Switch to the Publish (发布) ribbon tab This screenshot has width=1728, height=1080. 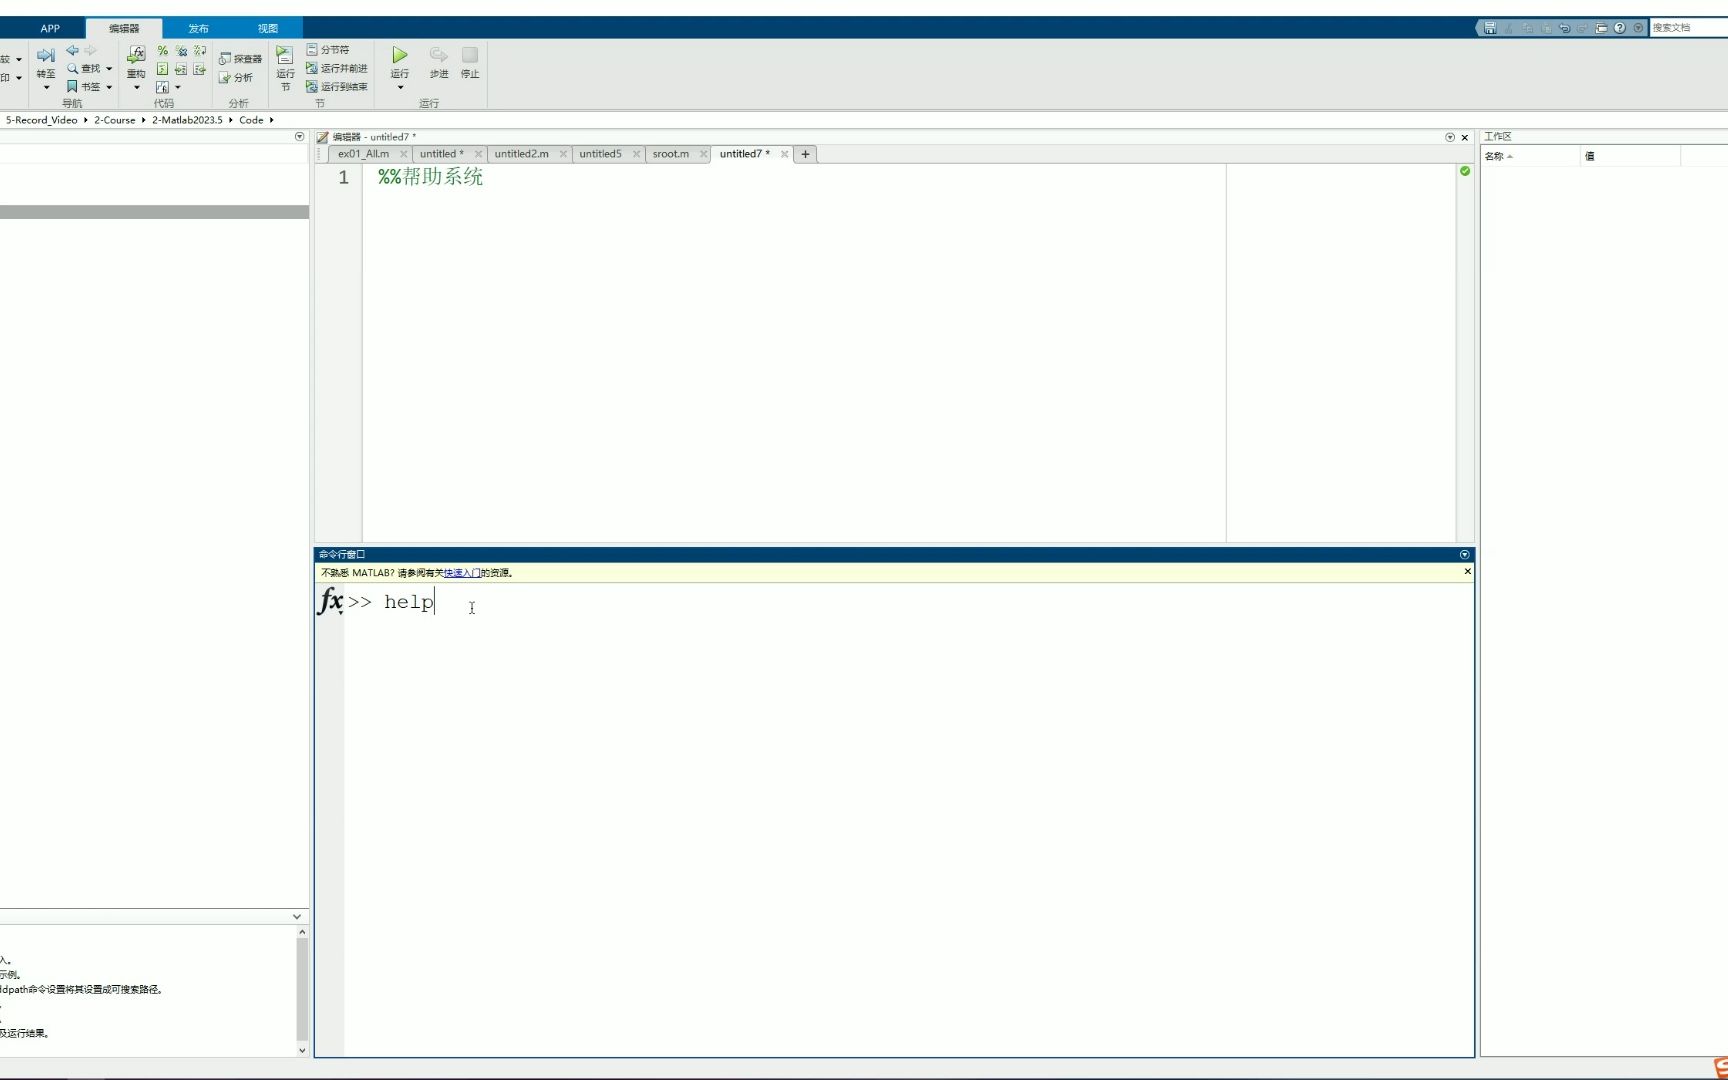pos(198,29)
